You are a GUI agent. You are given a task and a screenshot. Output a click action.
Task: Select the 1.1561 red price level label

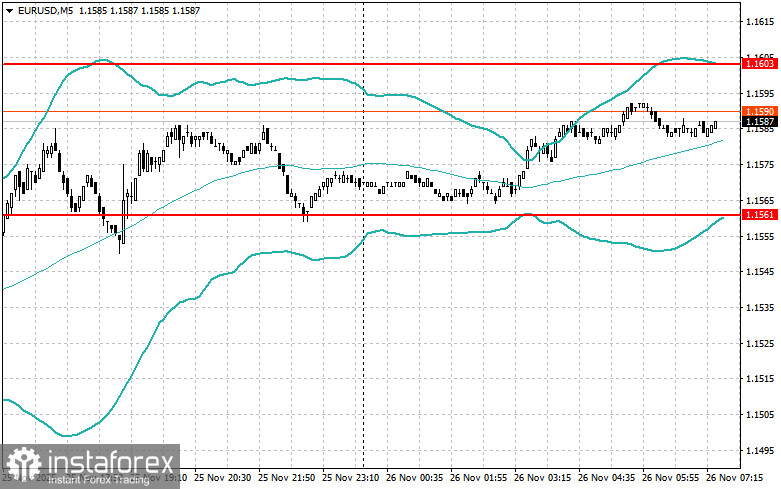coord(760,215)
